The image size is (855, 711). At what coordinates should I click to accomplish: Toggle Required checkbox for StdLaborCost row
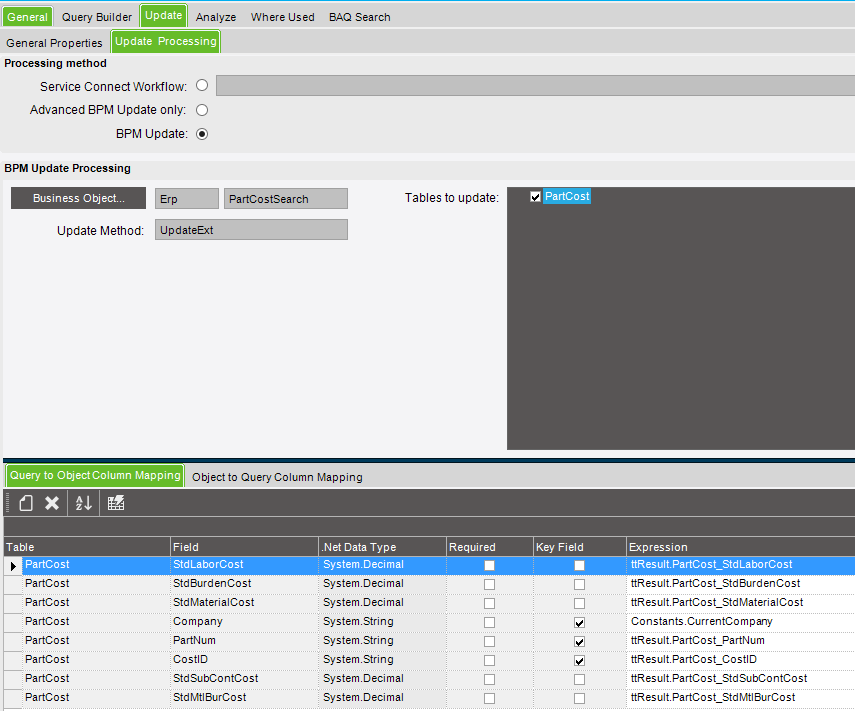pos(489,565)
